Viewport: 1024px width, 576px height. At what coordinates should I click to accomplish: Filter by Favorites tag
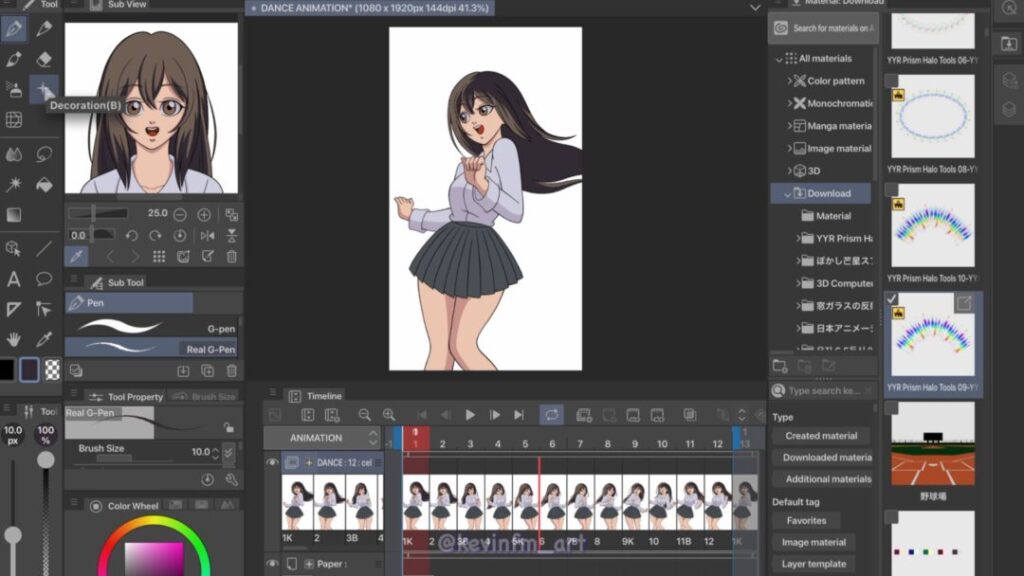[806, 520]
